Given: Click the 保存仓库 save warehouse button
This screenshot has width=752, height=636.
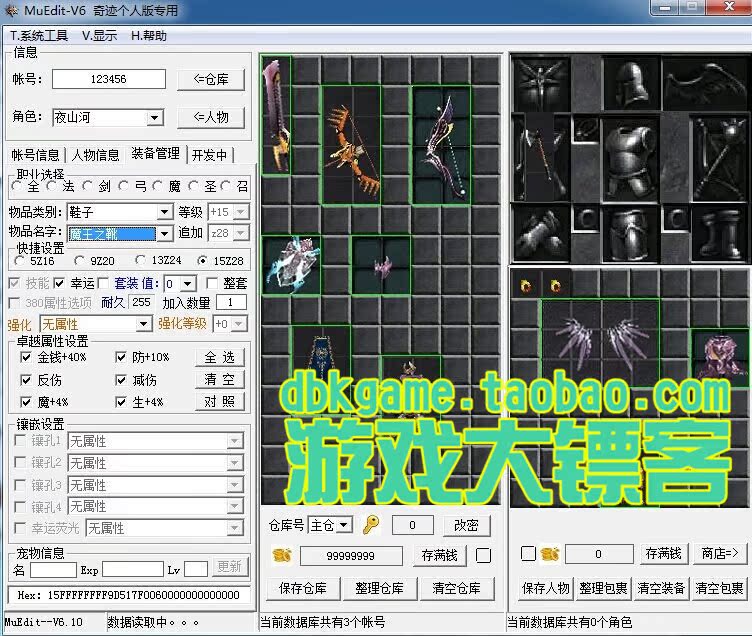Looking at the screenshot, I should point(303,588).
